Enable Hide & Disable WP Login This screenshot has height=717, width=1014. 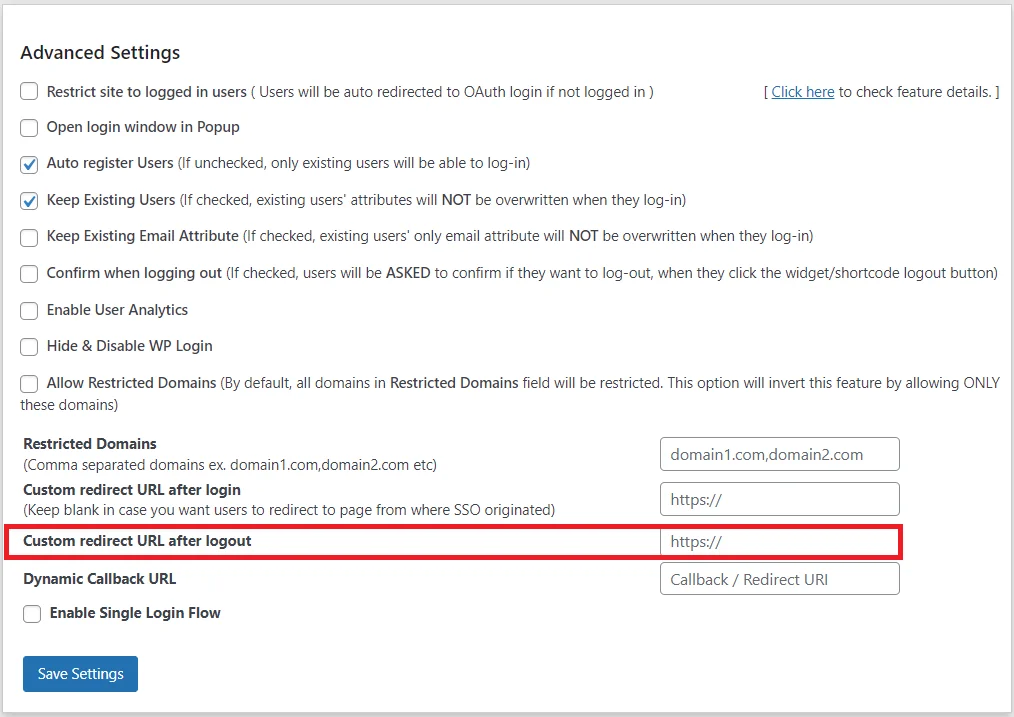[29, 346]
